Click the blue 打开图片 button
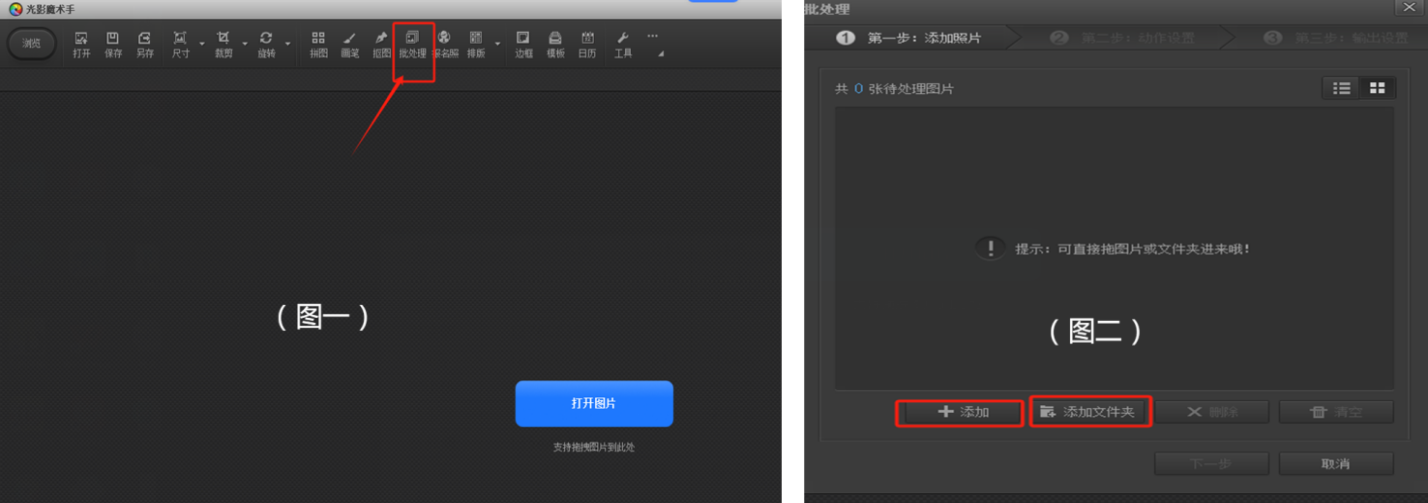 coord(593,403)
